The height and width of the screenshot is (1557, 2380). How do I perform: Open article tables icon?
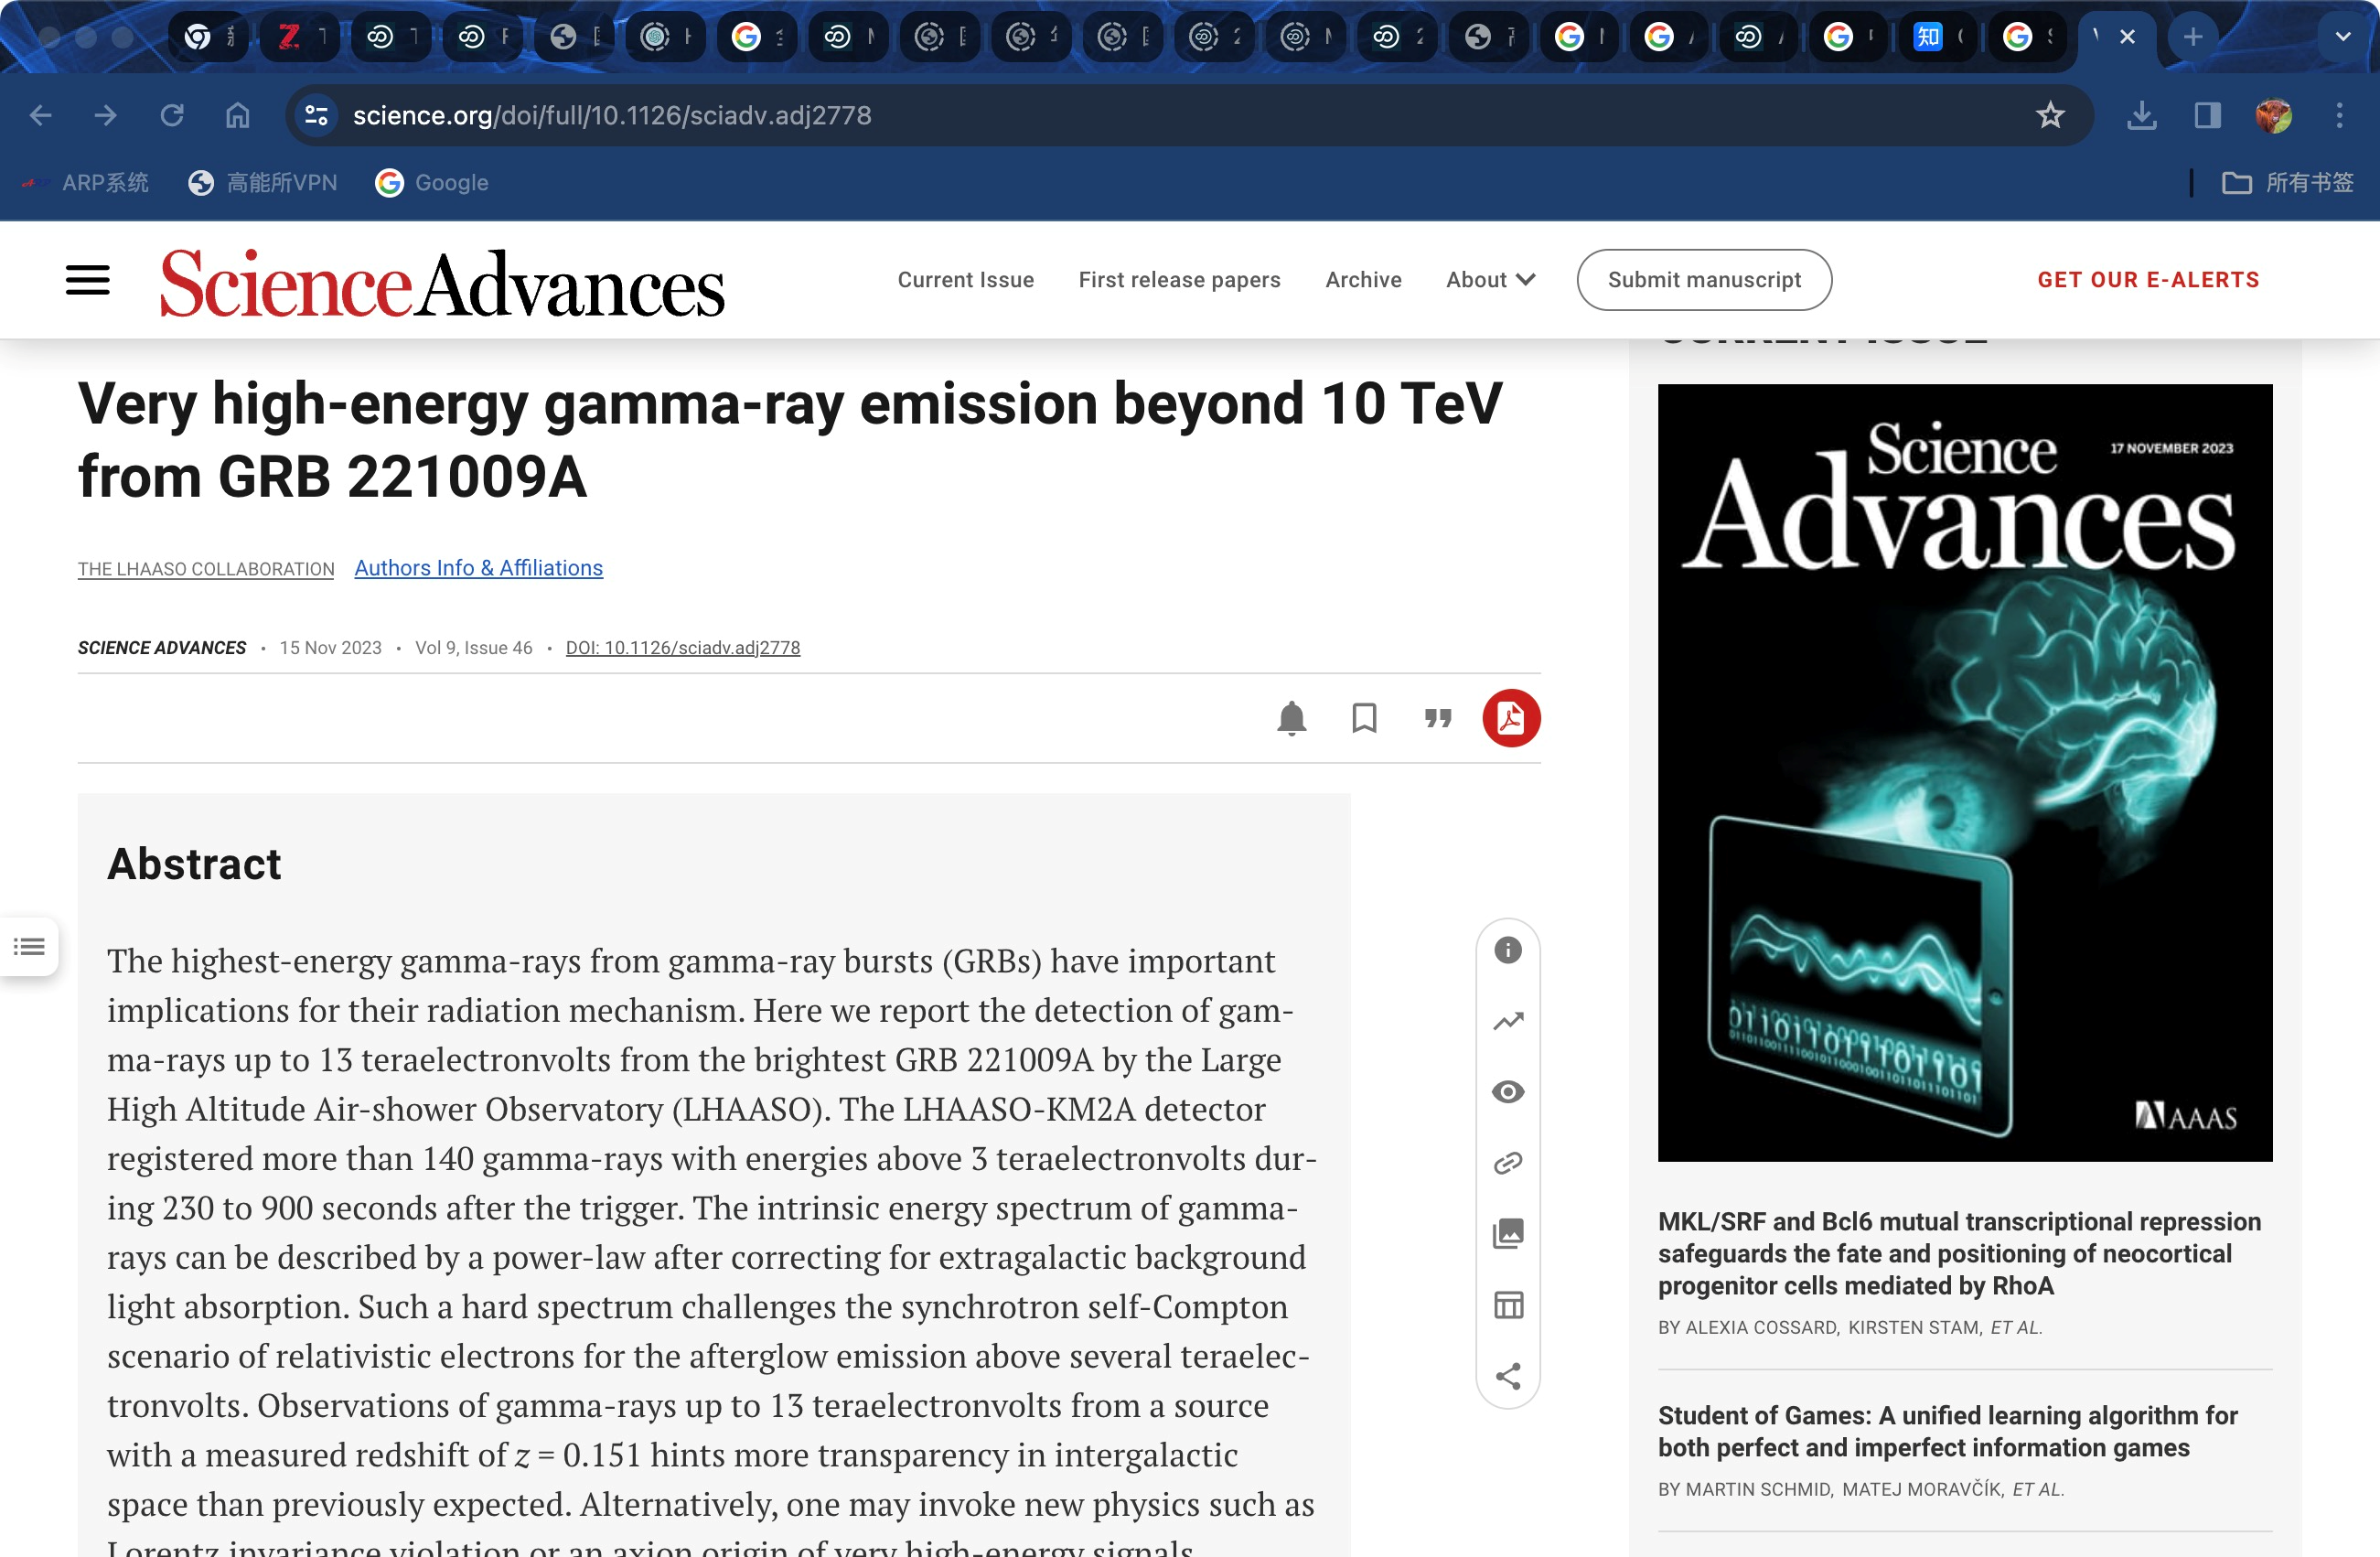(1507, 1305)
